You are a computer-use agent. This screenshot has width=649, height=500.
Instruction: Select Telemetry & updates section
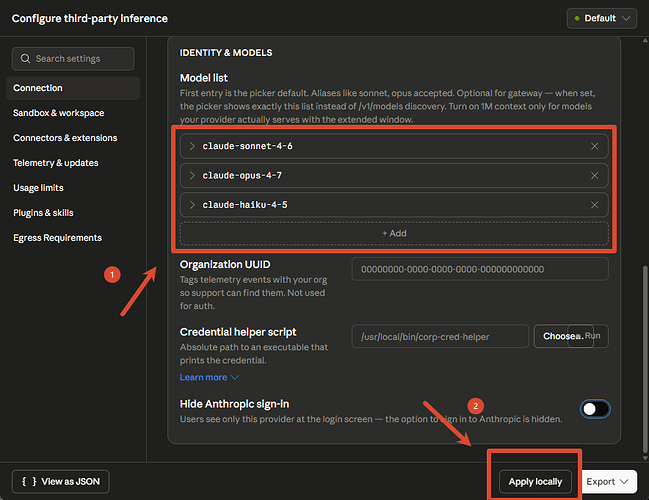click(x=55, y=163)
